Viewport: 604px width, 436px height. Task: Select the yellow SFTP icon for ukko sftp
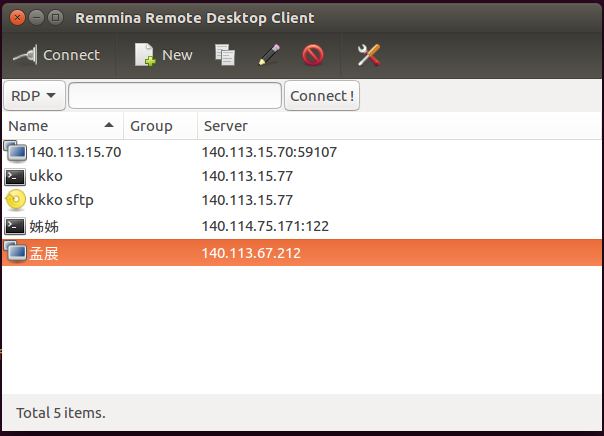15,200
